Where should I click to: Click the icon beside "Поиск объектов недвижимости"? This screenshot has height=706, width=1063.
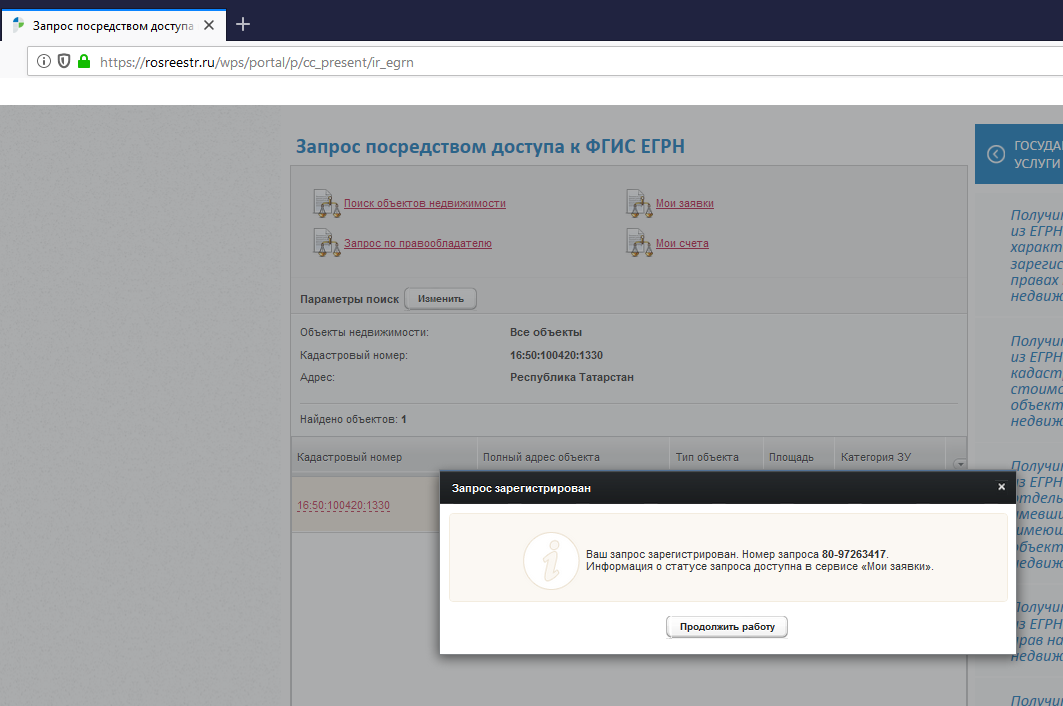(x=327, y=203)
